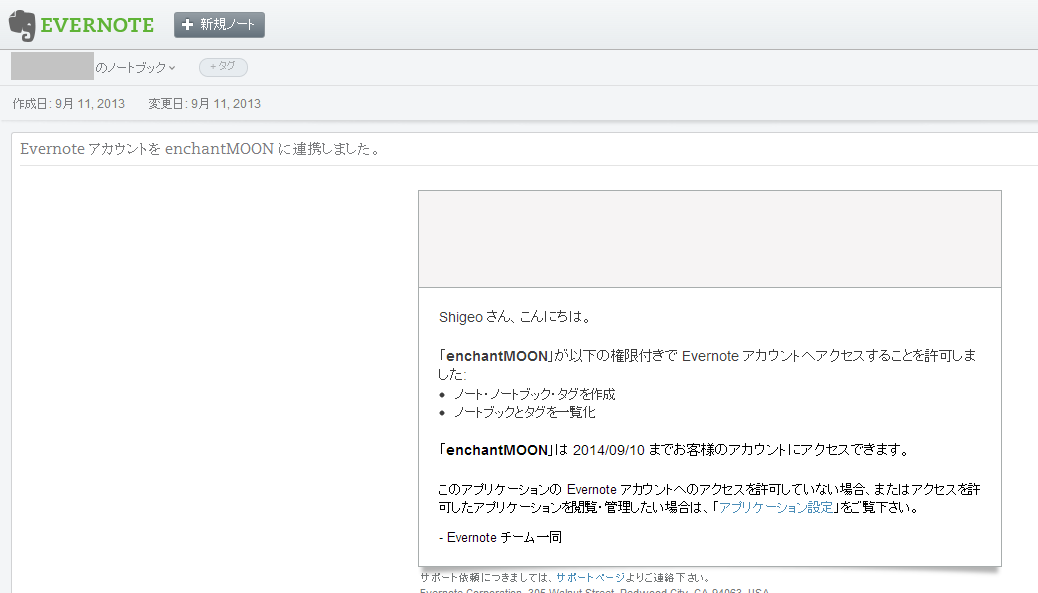Click the 作成日: 9月 11, 2013 text
This screenshot has height=593, width=1038.
point(69,103)
